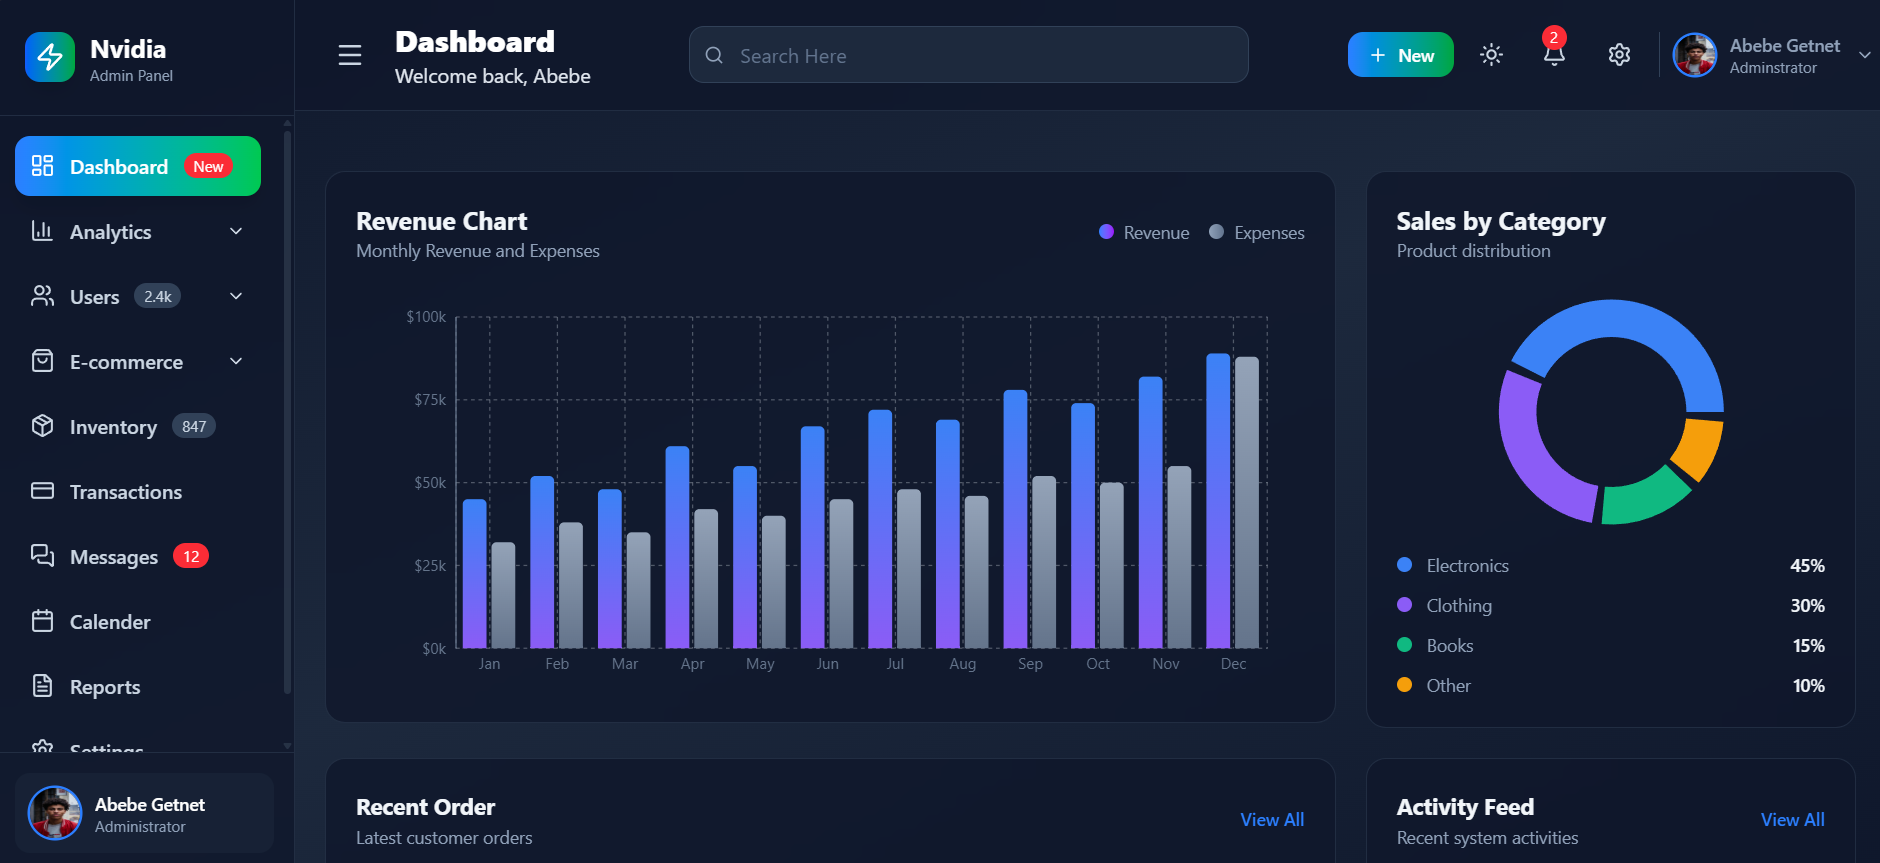Screen dimensions: 1880x863
Task: Click the Sales by Category title
Action: click(x=1501, y=221)
